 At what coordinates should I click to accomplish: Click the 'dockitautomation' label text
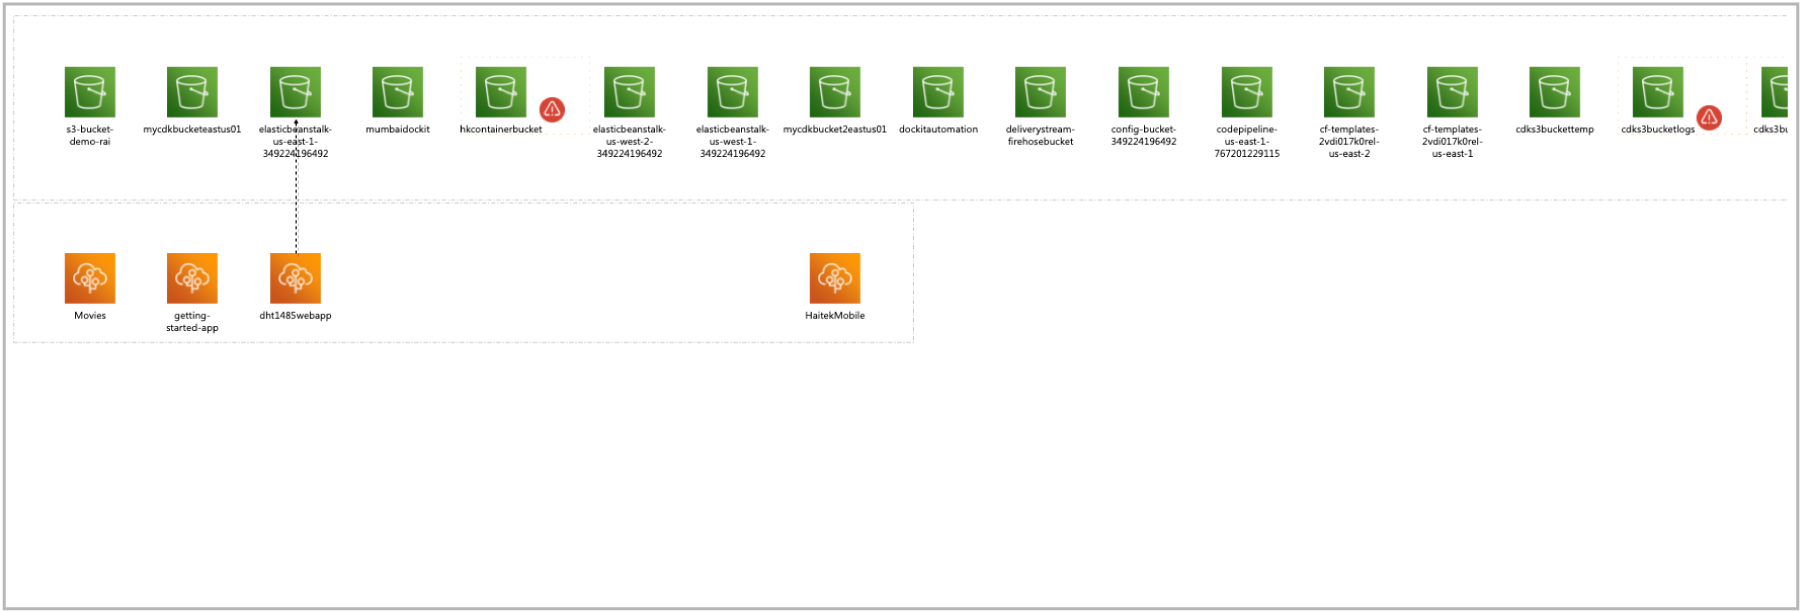point(938,129)
